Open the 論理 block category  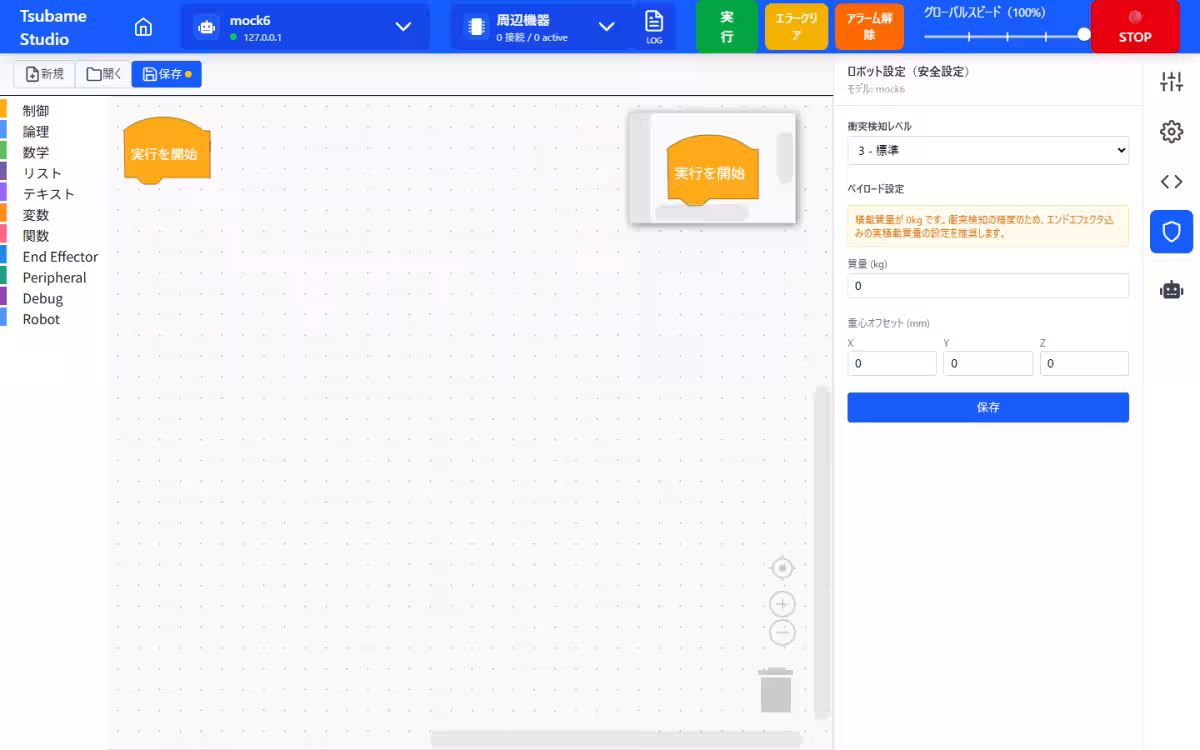36,131
